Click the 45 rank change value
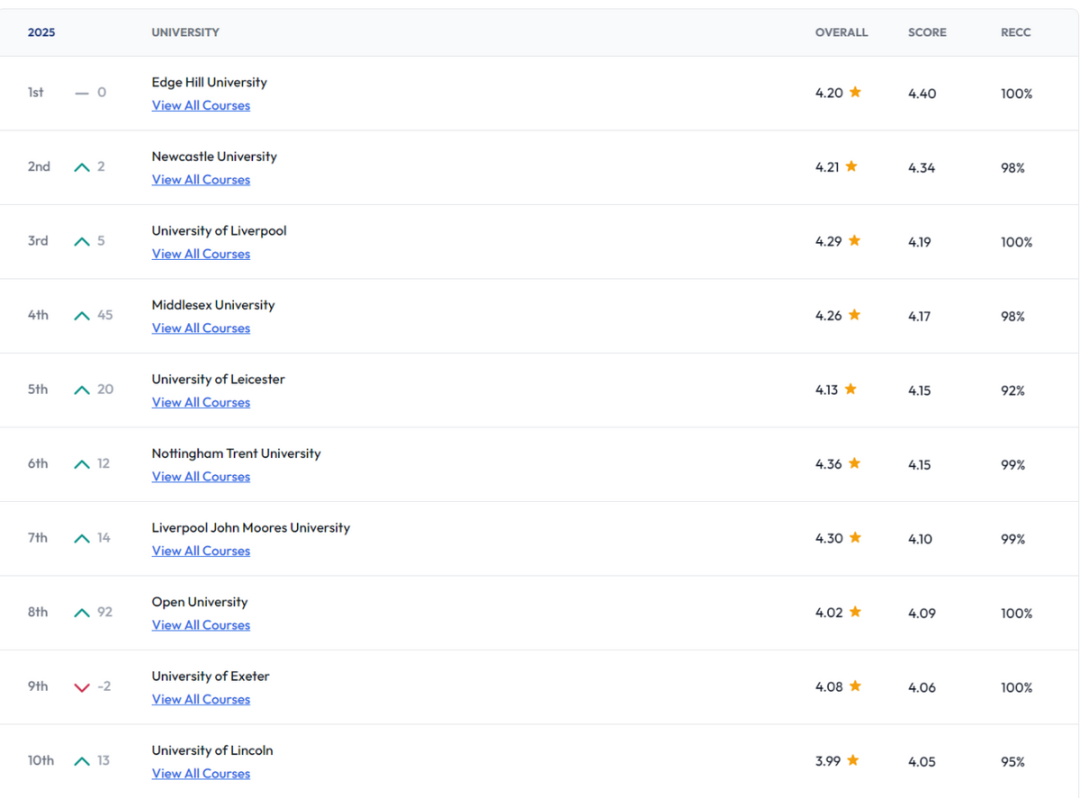 tap(105, 315)
